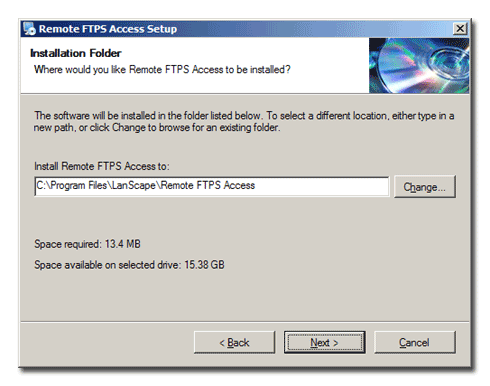Click the CD disc graphic in header

point(419,66)
